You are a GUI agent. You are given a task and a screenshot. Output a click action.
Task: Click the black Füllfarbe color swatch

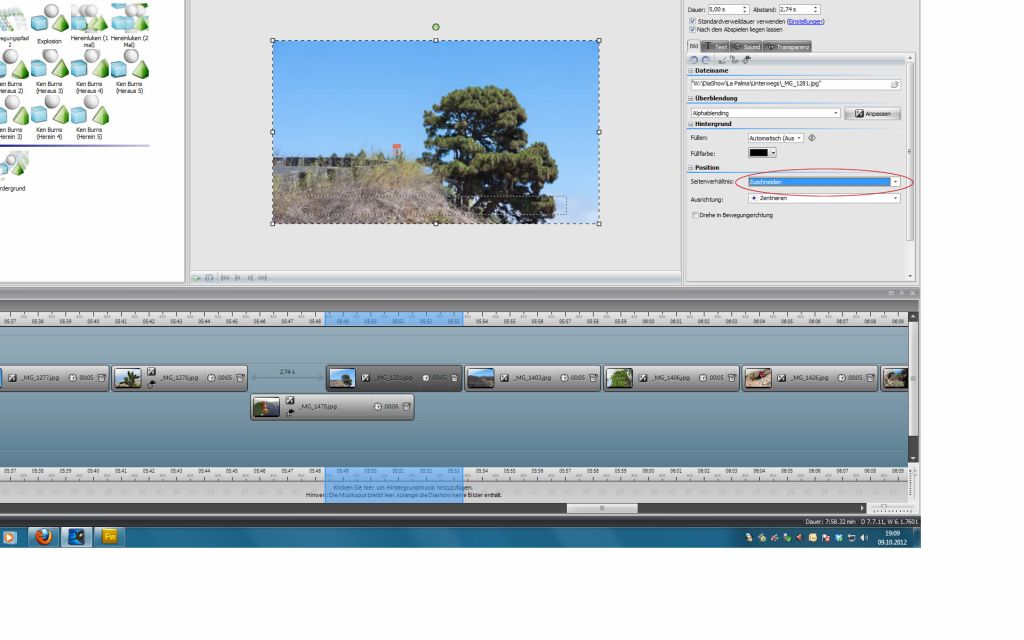tap(759, 152)
